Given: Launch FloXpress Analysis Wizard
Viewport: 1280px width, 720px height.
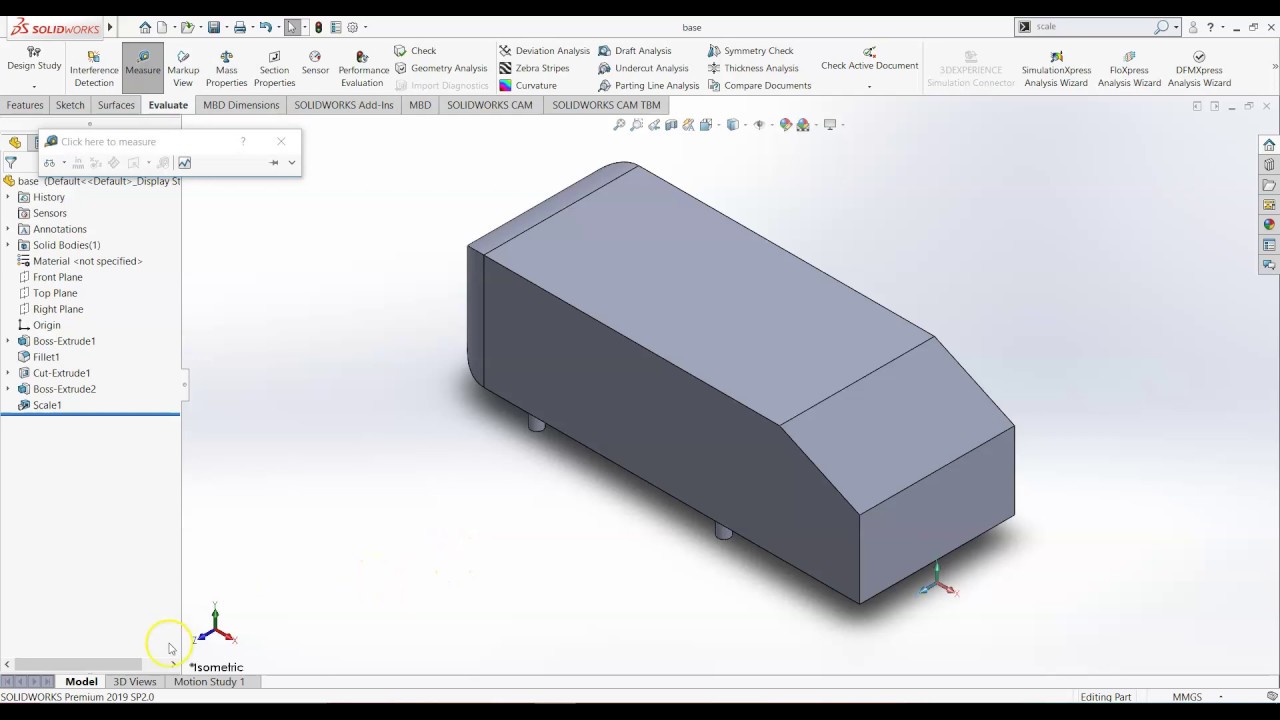Looking at the screenshot, I should 1129,69.
